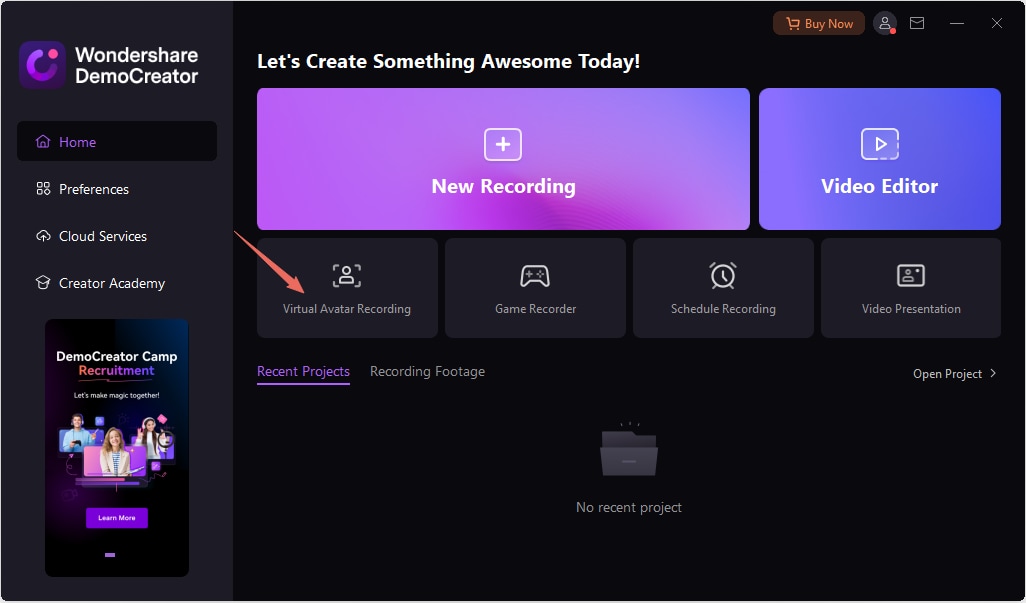Select the Virtual Avatar Recording label

347,309
